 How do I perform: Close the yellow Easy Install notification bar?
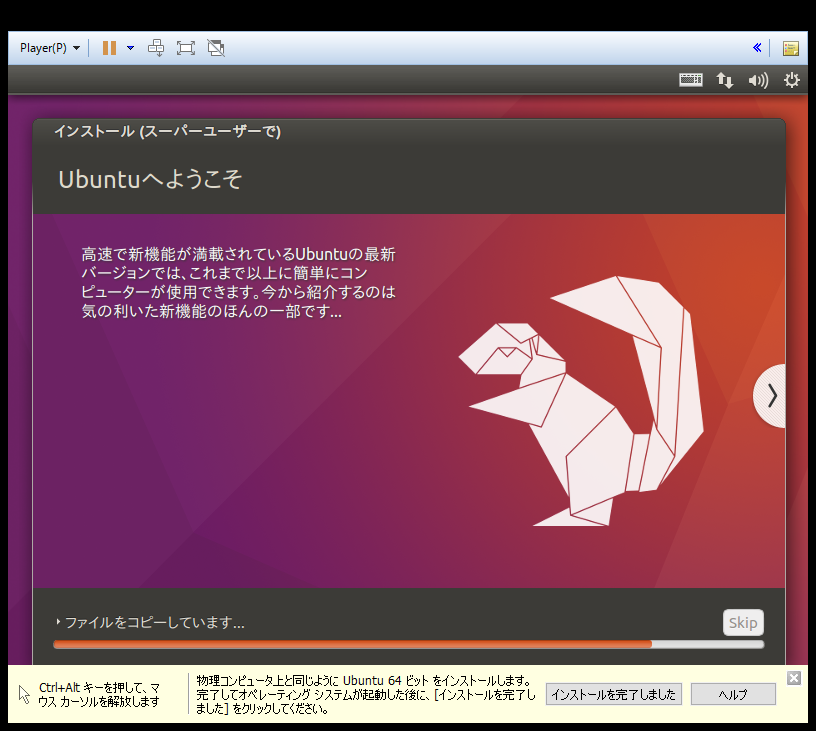[x=794, y=677]
